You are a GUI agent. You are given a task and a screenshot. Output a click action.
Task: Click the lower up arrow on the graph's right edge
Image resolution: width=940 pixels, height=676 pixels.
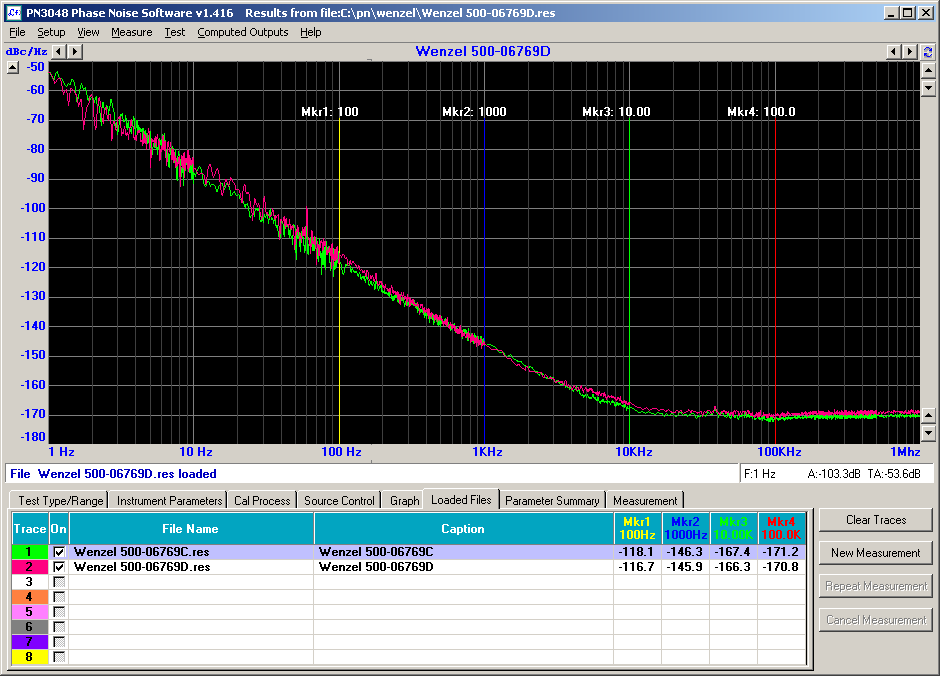928,415
